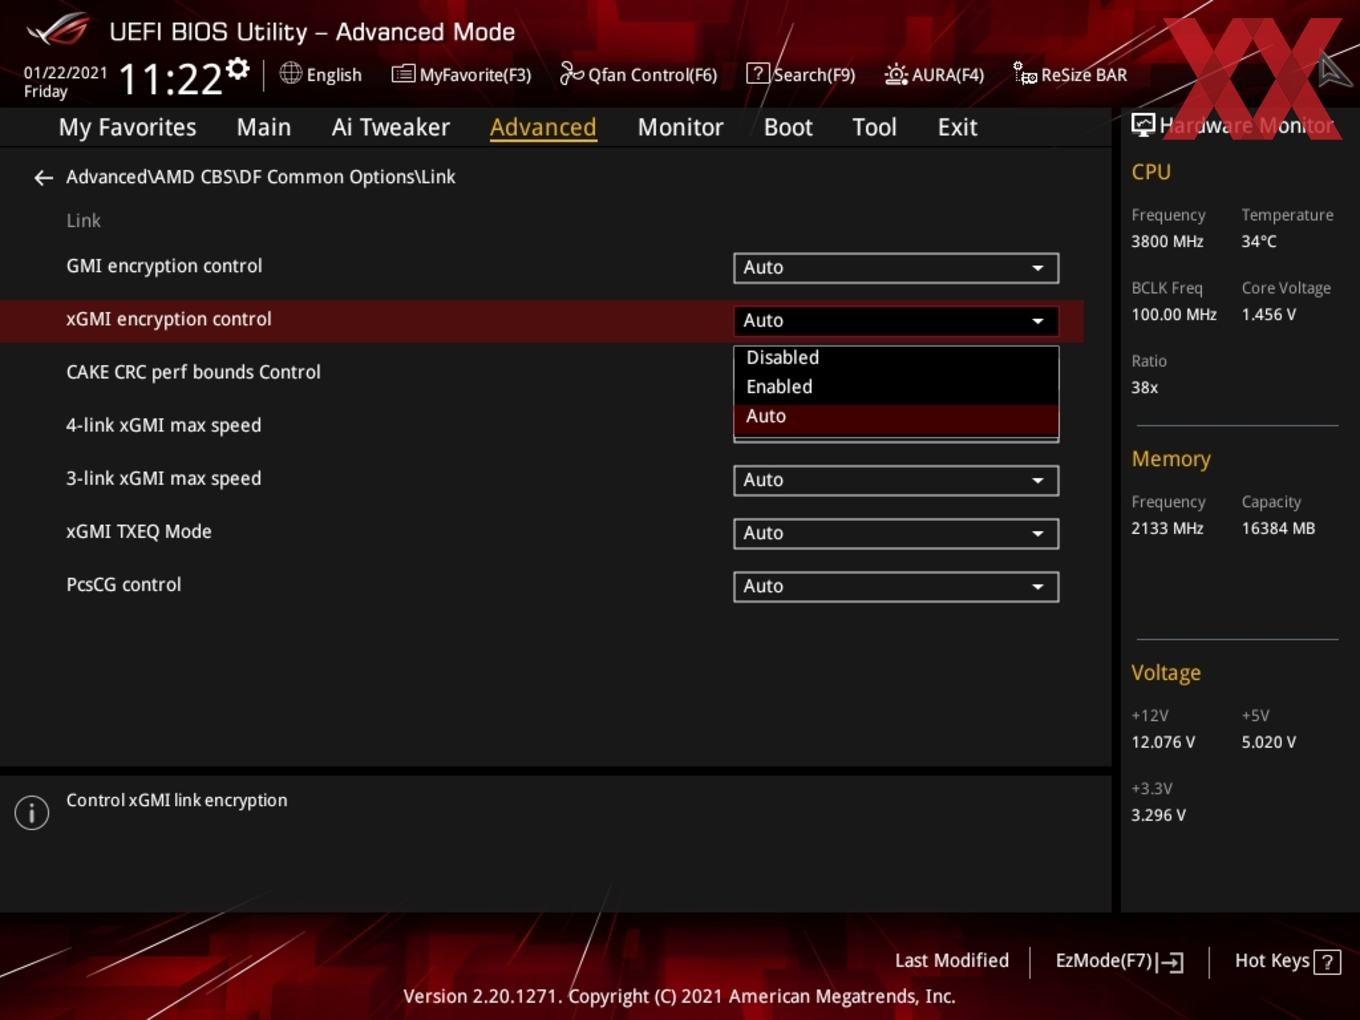Image resolution: width=1360 pixels, height=1020 pixels.
Task: Click Core Voltage value 1.456 V
Action: click(x=1268, y=314)
